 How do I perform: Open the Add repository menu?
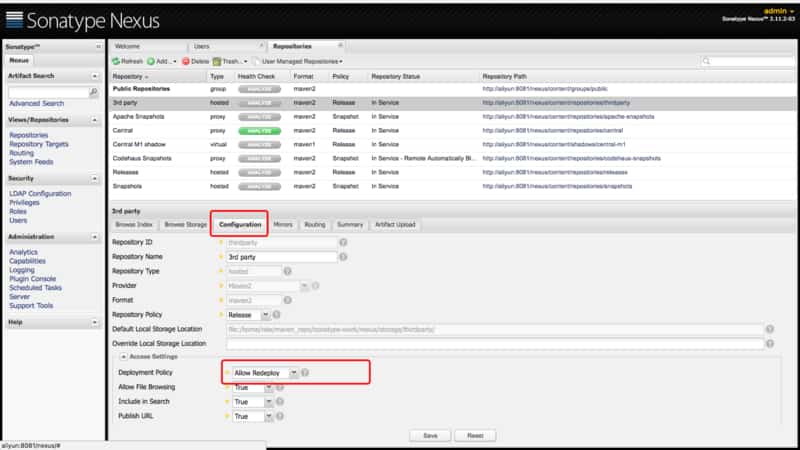point(162,61)
